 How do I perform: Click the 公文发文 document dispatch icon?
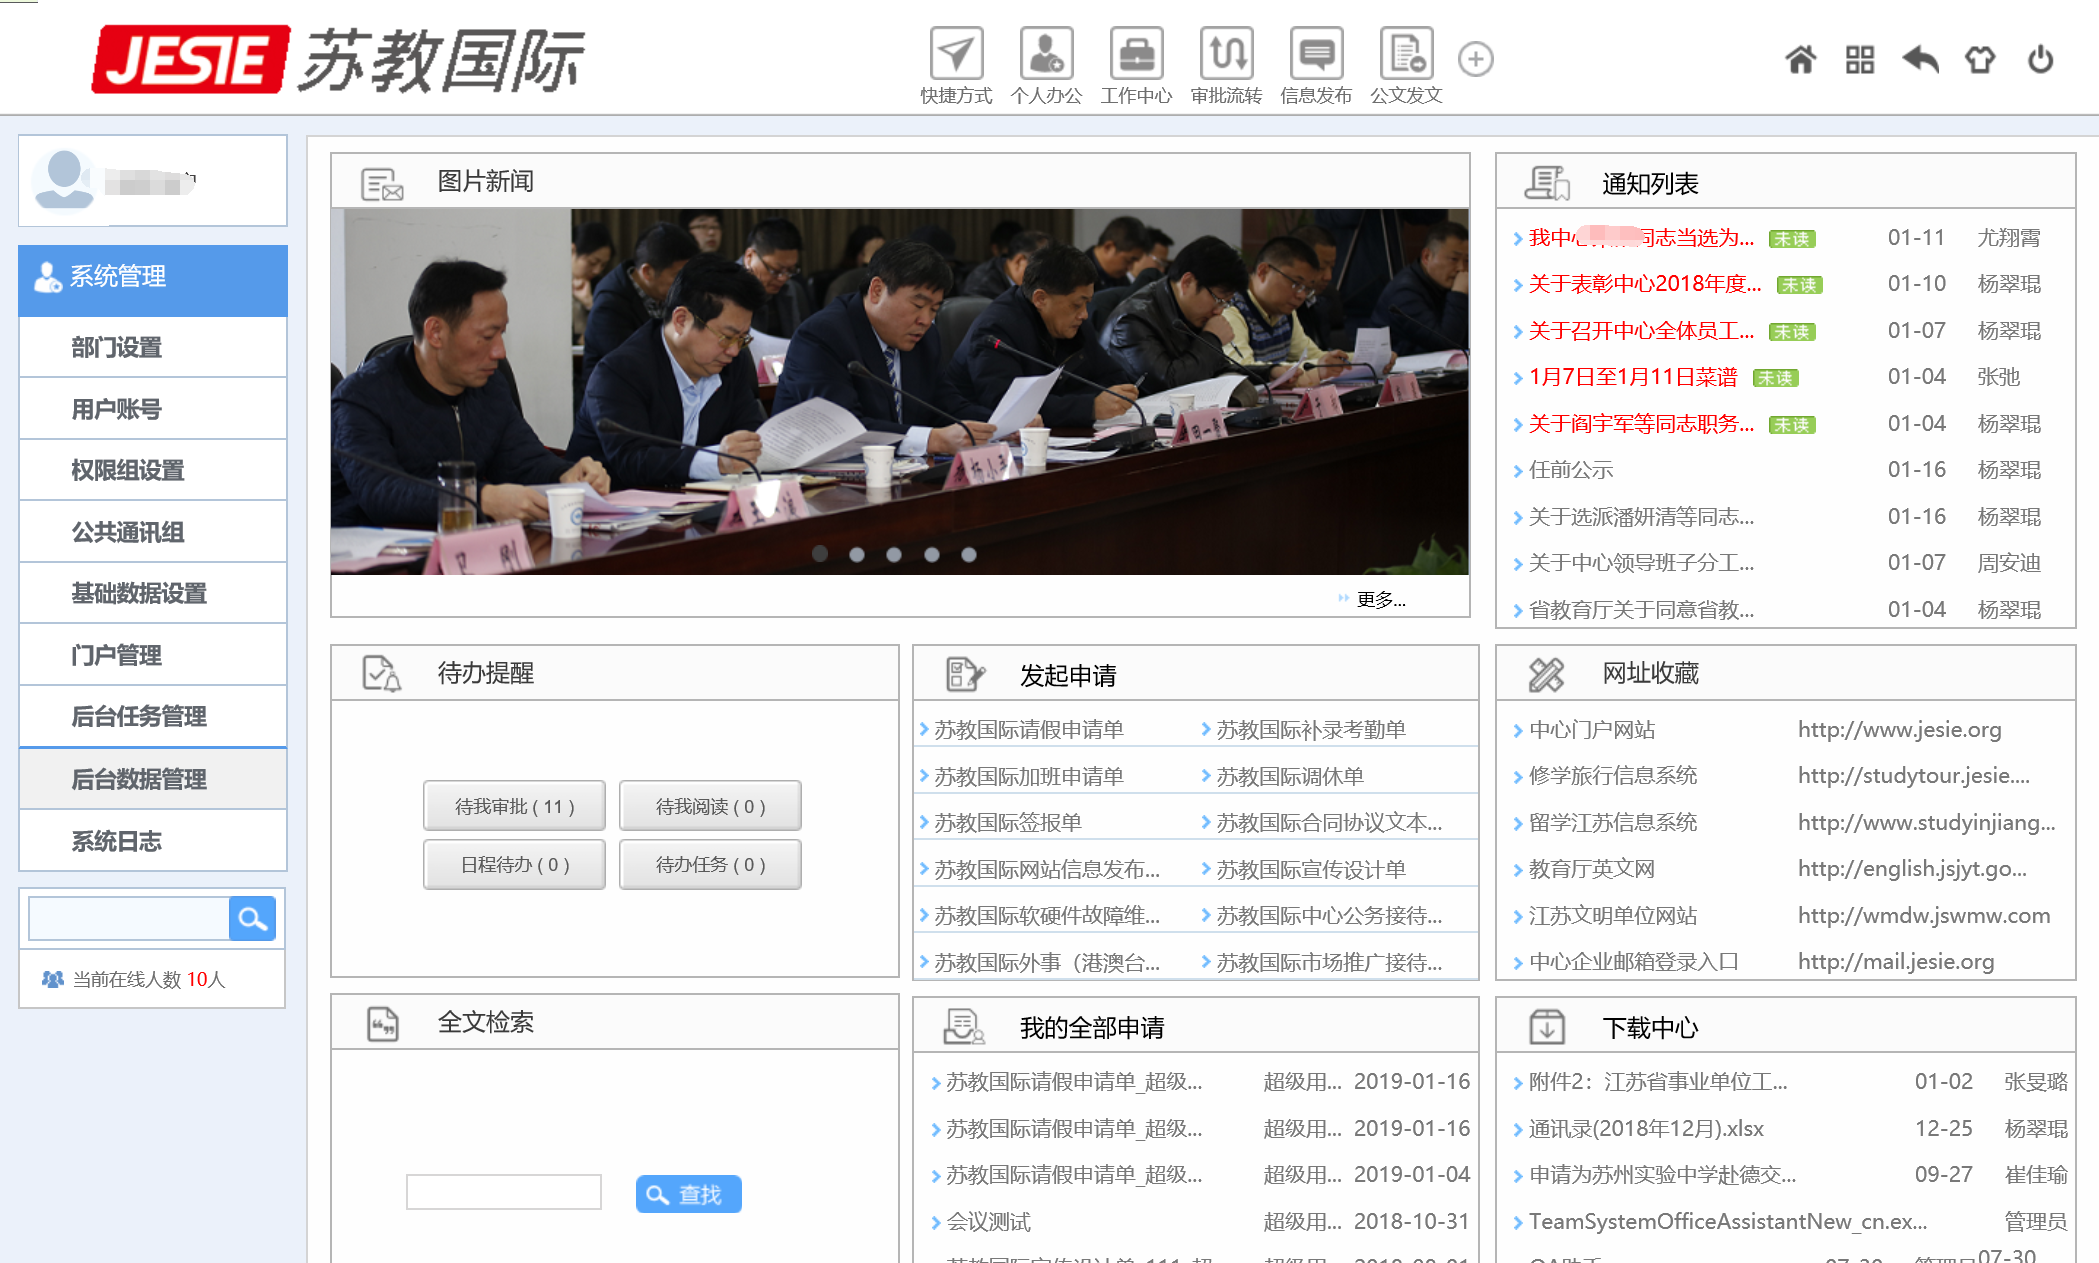tap(1405, 54)
